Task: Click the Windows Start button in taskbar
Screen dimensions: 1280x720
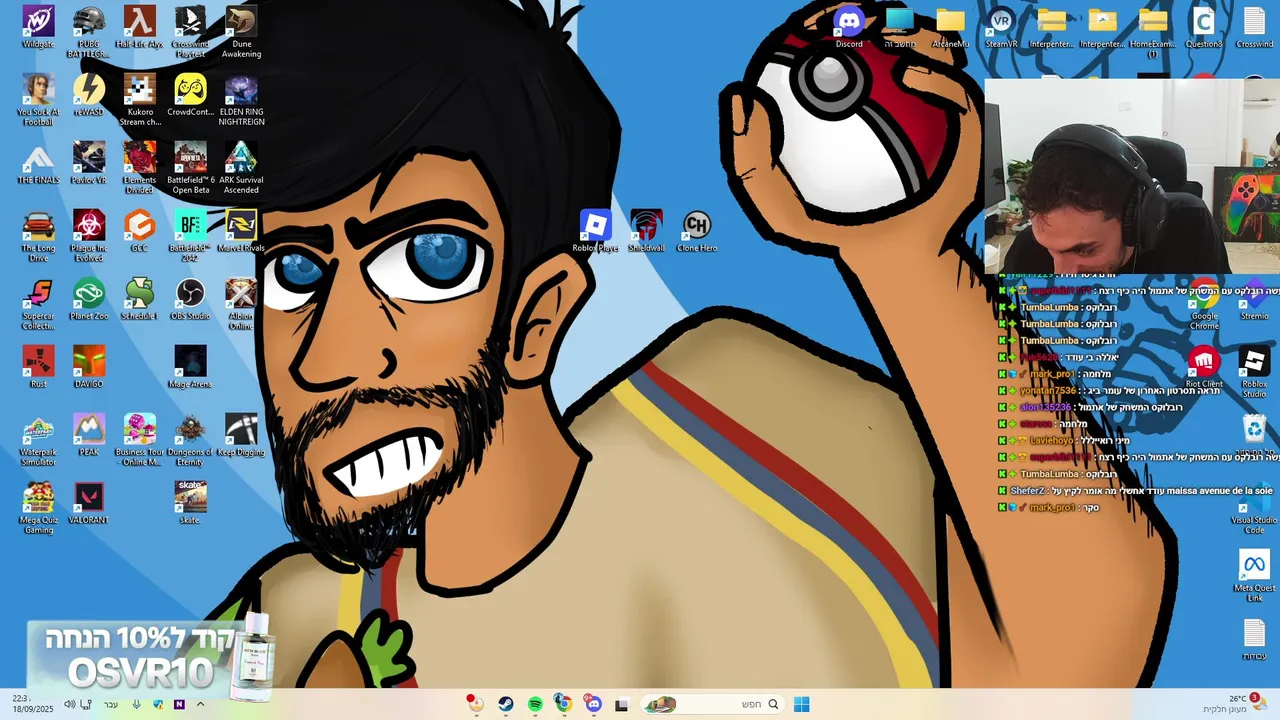Action: 801,704
